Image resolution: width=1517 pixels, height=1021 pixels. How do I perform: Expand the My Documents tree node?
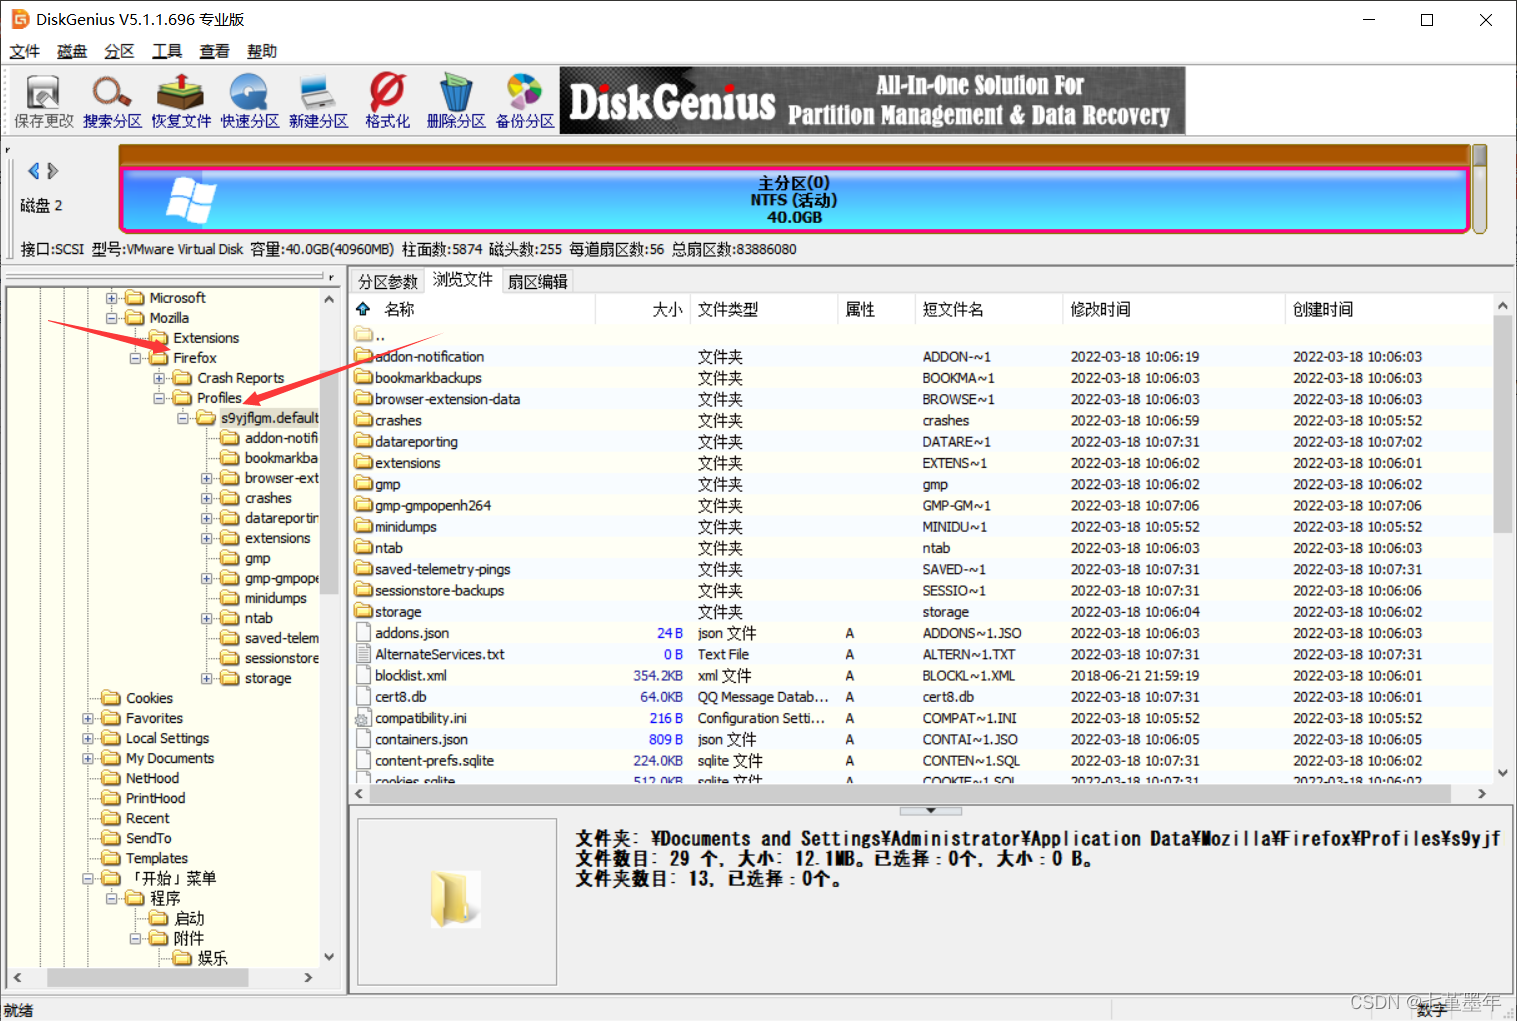click(88, 758)
